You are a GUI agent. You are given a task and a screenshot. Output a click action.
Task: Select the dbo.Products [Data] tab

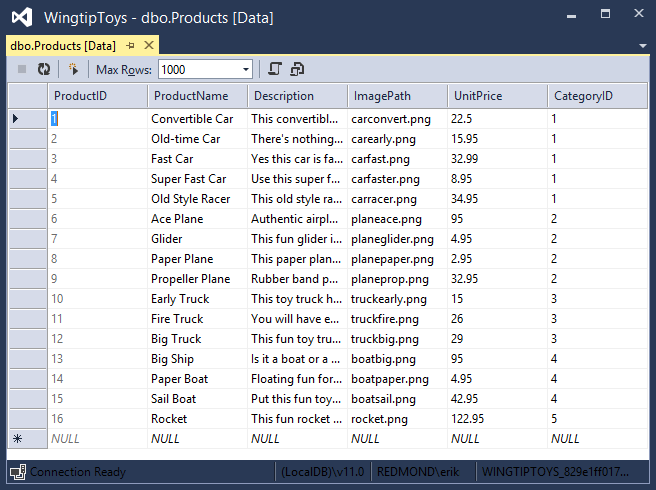click(x=62, y=46)
